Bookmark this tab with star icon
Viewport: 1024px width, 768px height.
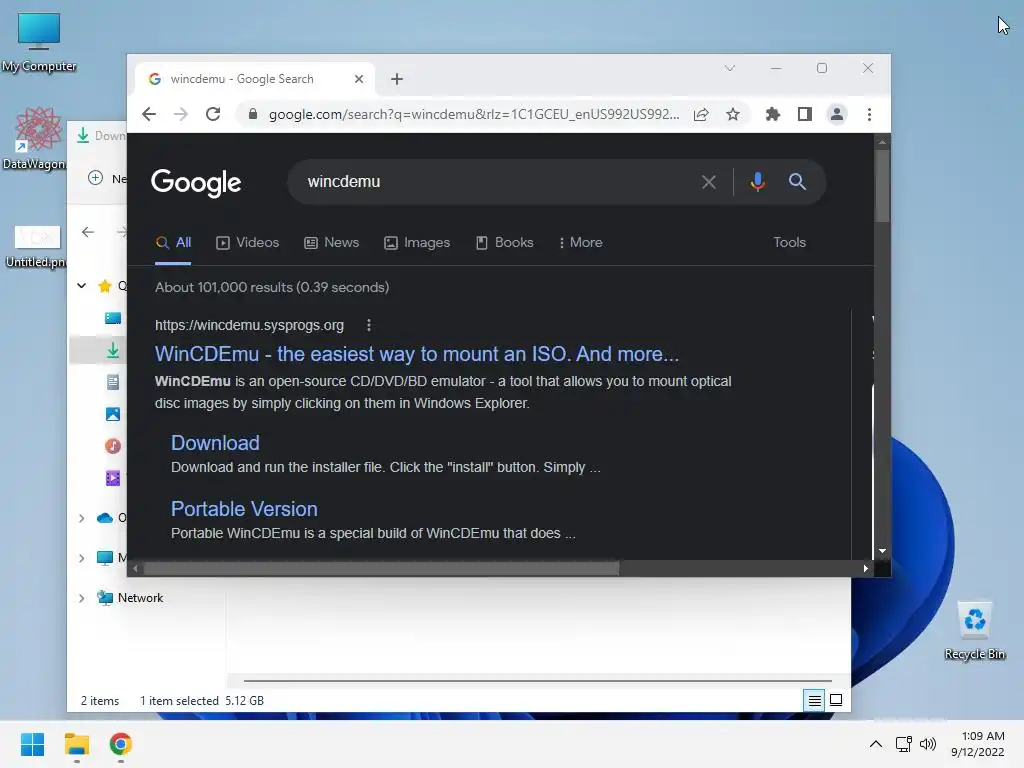733,114
